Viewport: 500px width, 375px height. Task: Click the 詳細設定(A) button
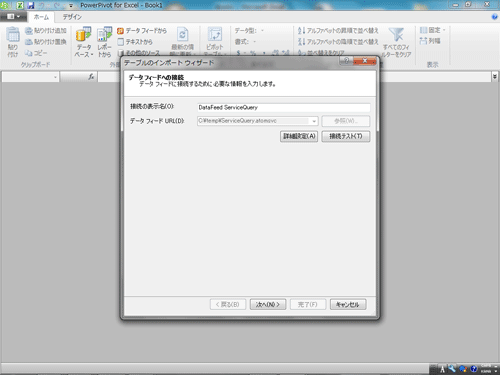[x=299, y=136]
